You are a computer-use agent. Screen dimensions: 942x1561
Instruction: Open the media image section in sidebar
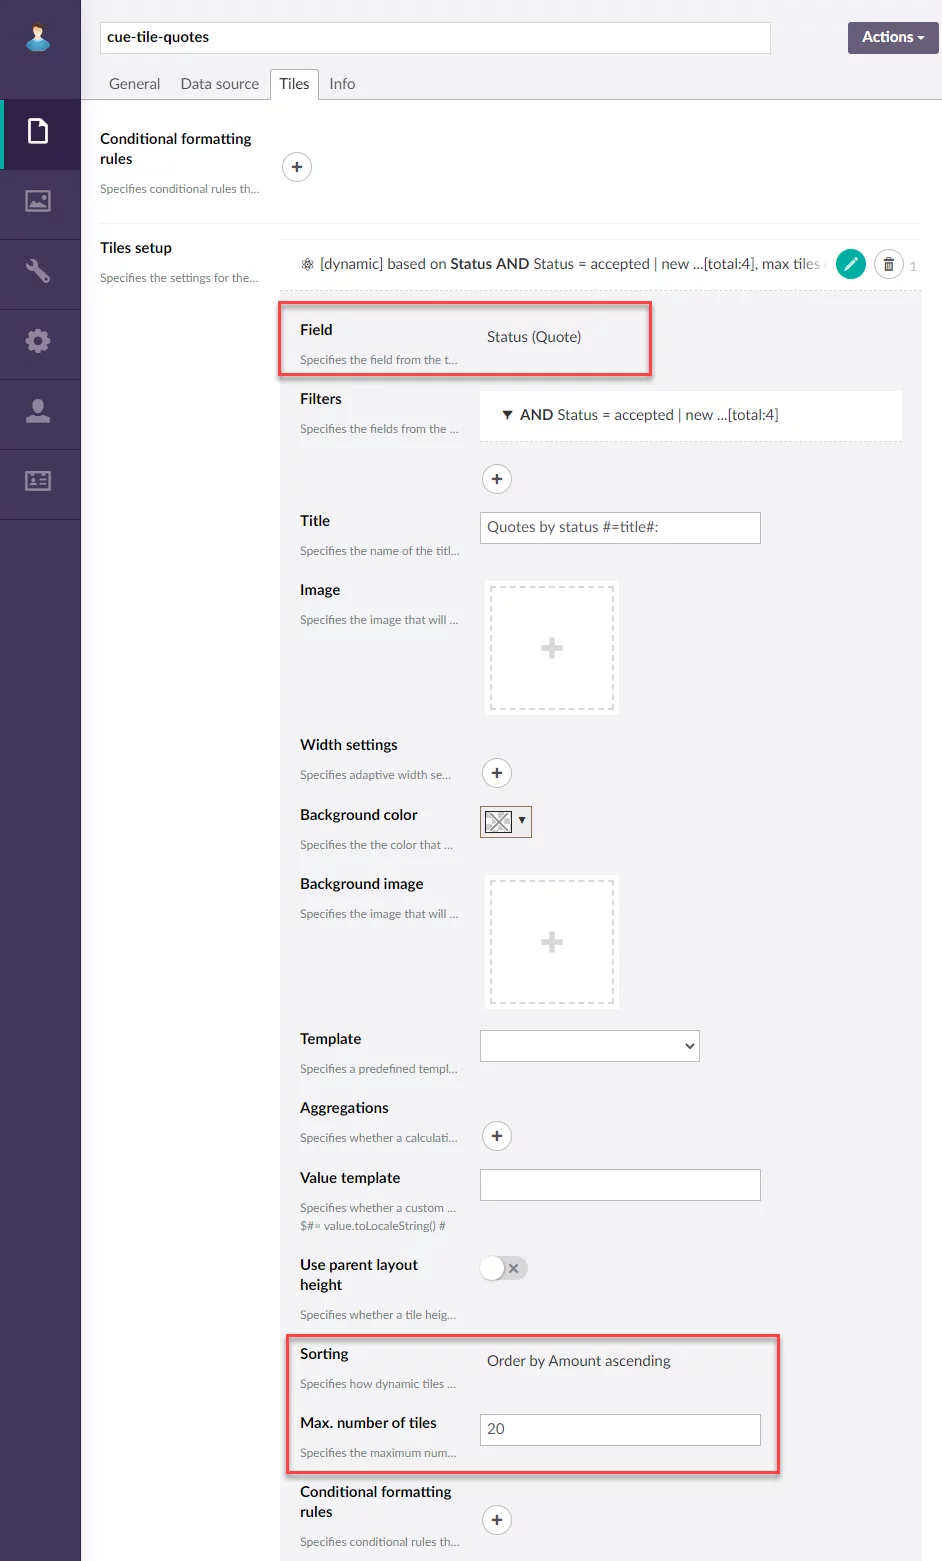tap(38, 202)
